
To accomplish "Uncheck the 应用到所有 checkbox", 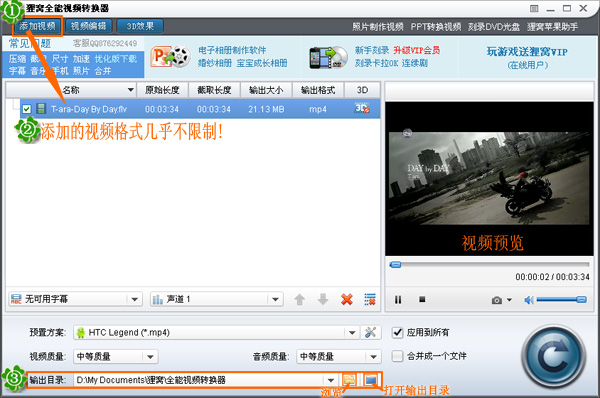I will (398, 332).
